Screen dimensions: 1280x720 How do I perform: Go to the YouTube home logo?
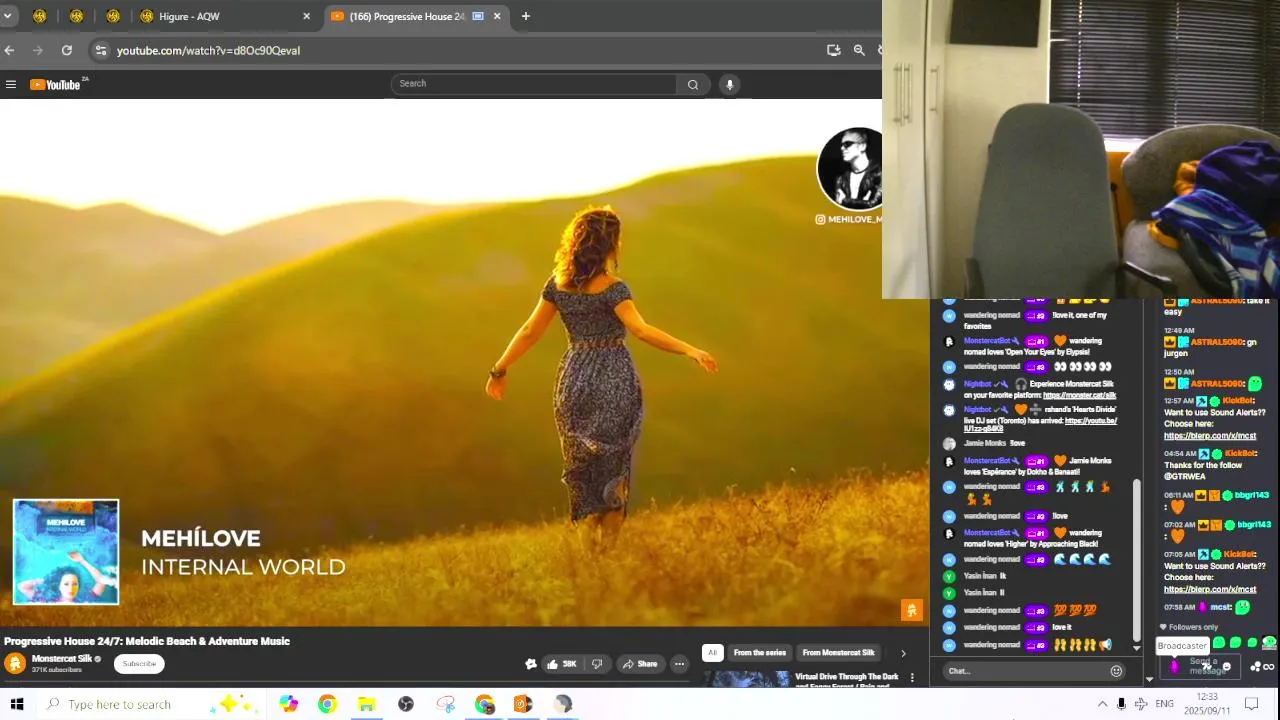56,85
